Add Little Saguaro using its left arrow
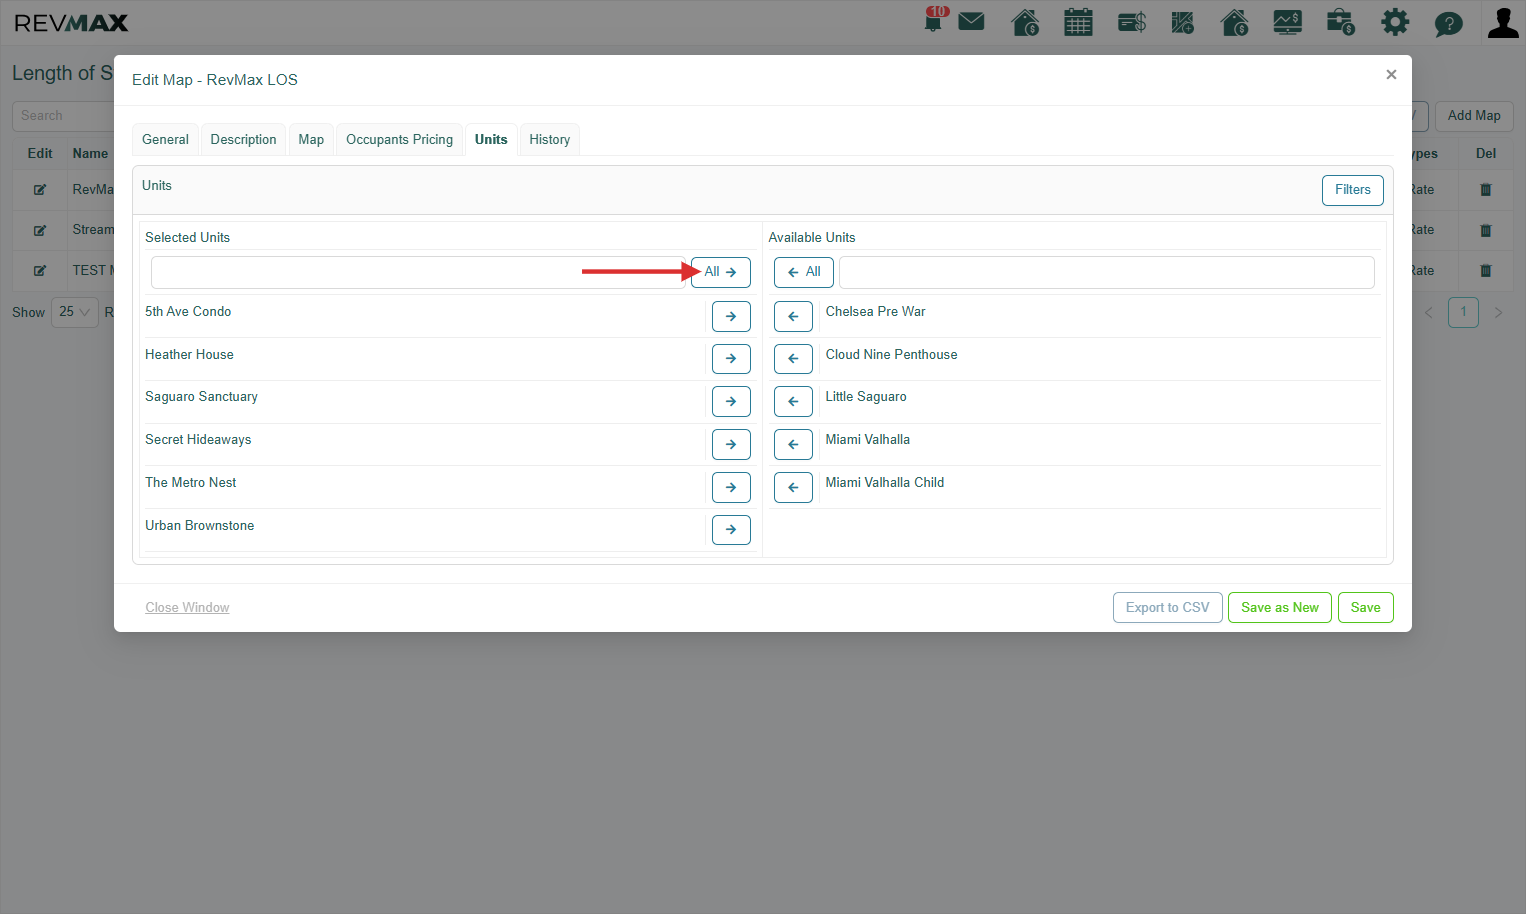This screenshot has height=914, width=1526. (793, 401)
